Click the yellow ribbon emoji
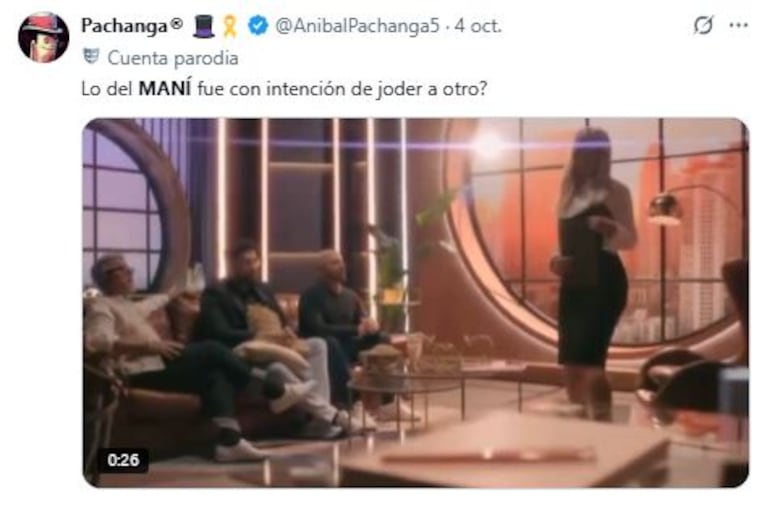 (230, 26)
